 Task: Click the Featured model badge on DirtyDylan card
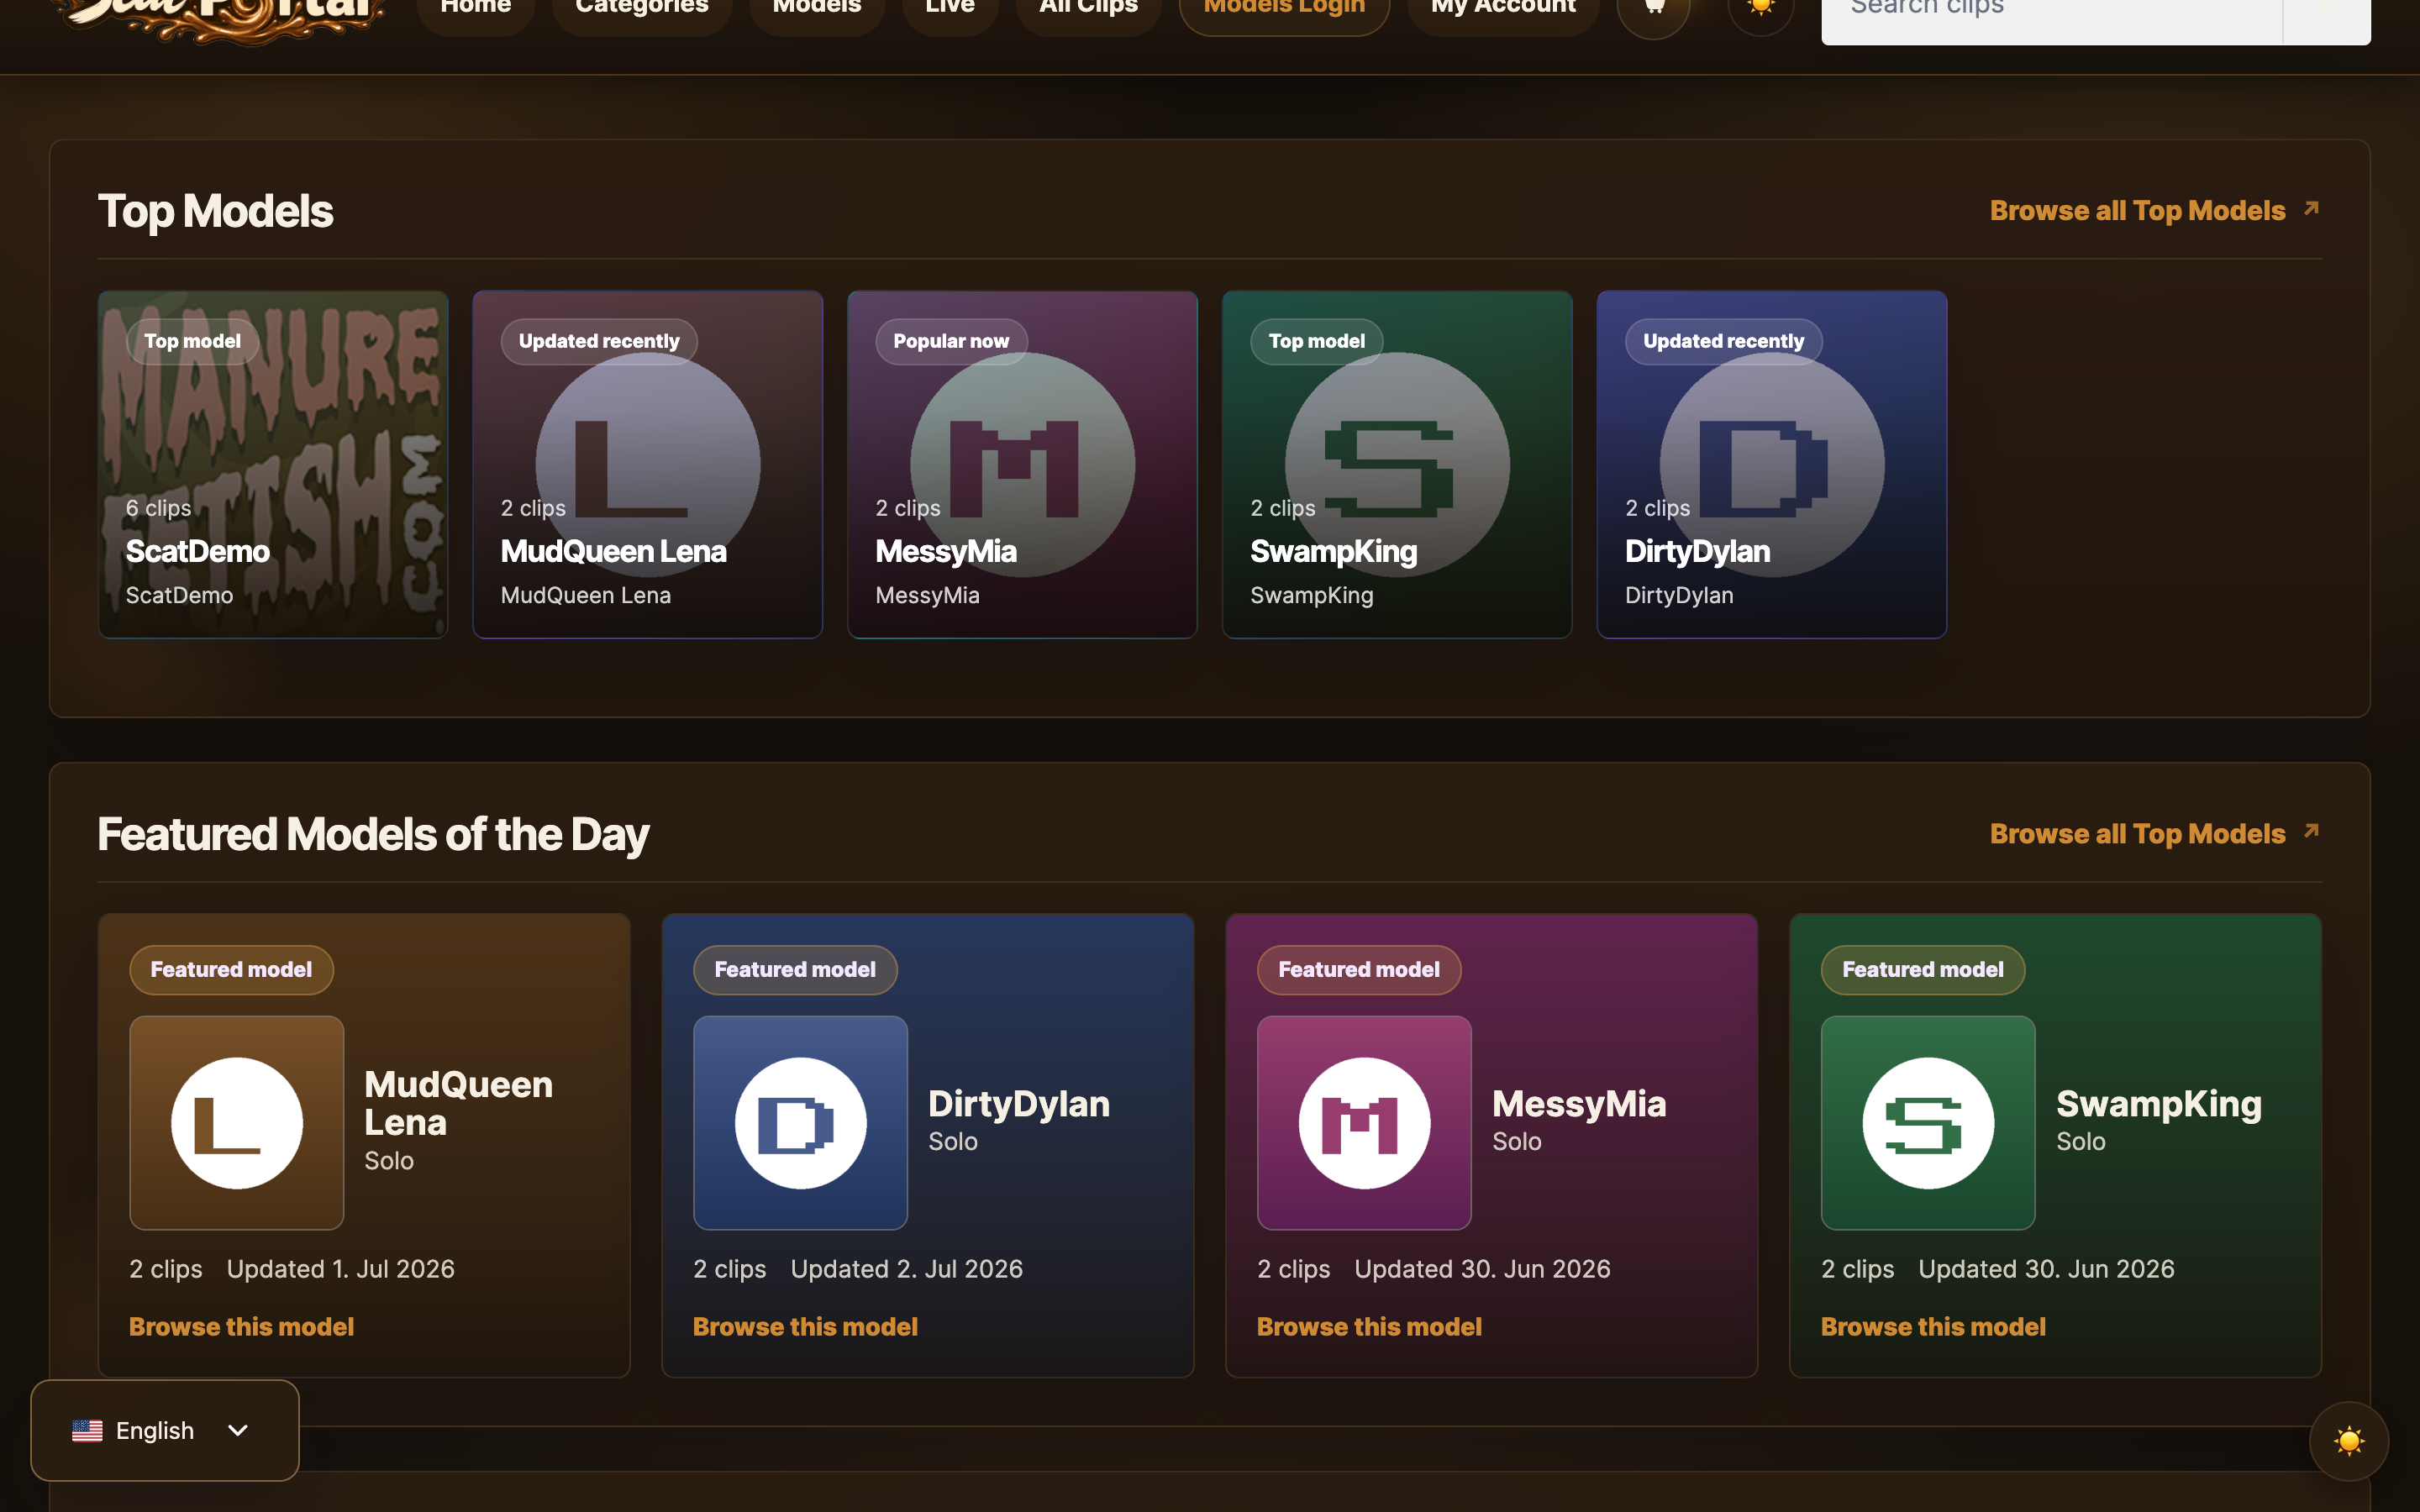point(796,970)
